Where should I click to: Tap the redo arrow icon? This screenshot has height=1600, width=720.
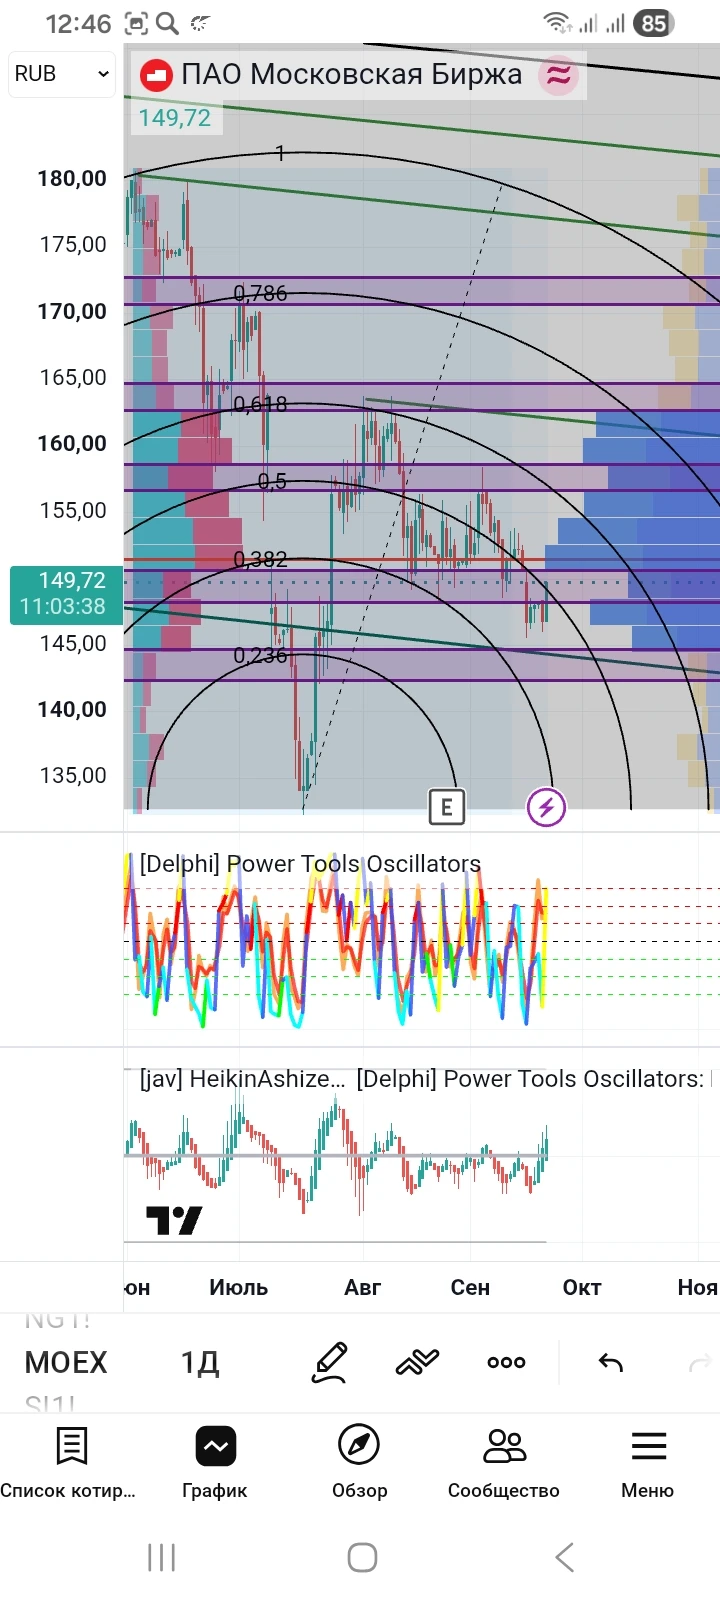pyautogui.click(x=700, y=1362)
